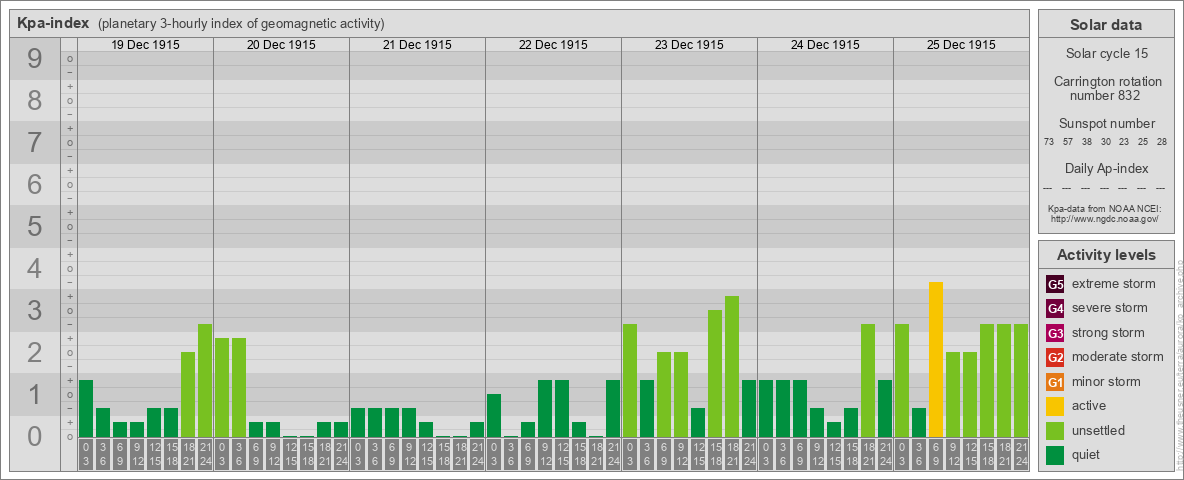Click the 'Kpa-index' chart title
This screenshot has height=480, width=1184.
[54, 23]
